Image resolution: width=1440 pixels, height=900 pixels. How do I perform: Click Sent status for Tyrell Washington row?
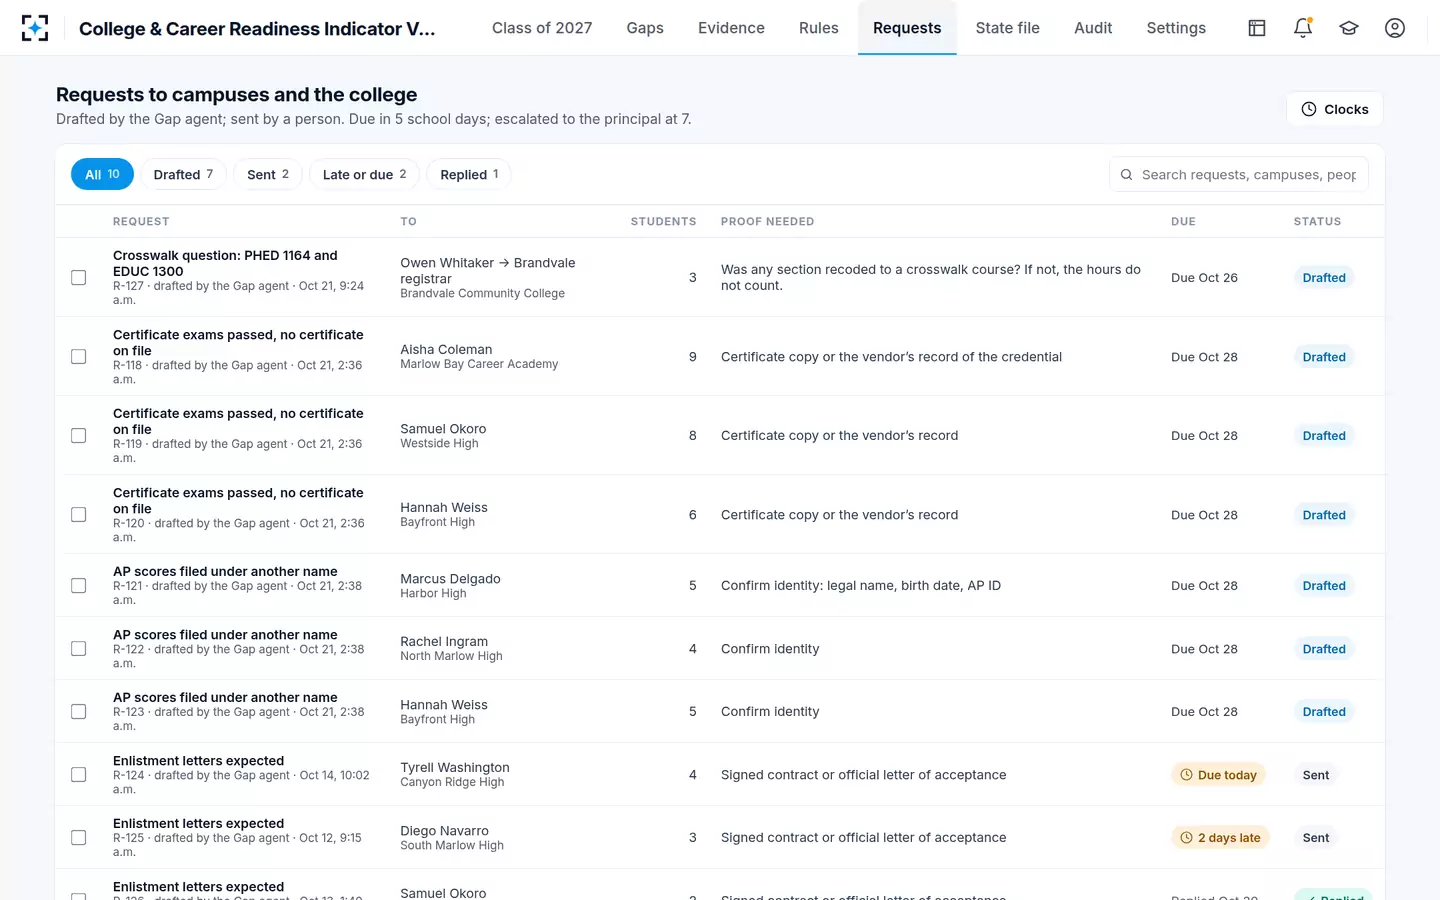coord(1316,775)
